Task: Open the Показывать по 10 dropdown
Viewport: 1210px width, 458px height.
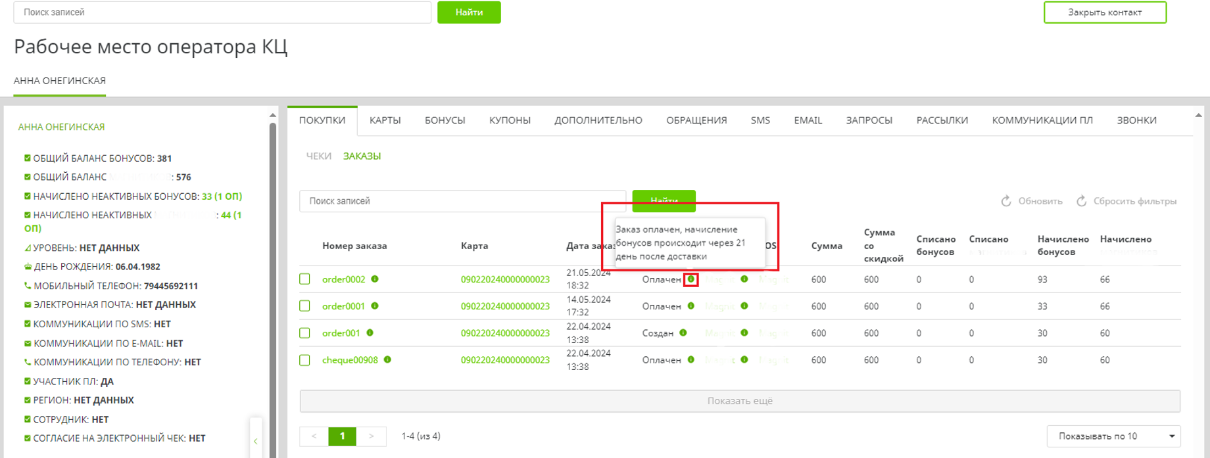Action: [x=1113, y=436]
